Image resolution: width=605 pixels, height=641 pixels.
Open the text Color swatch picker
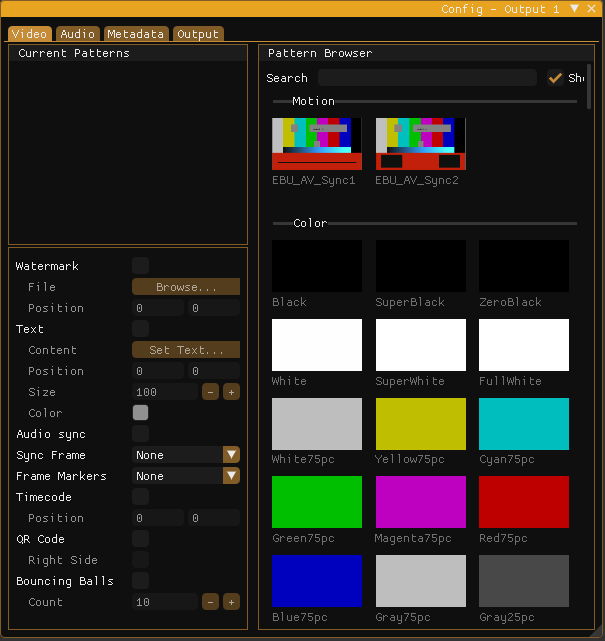[x=140, y=412]
